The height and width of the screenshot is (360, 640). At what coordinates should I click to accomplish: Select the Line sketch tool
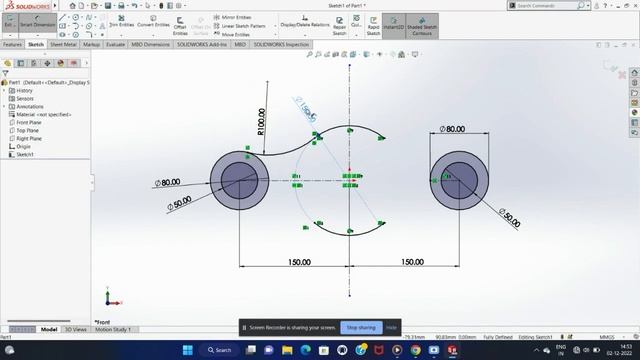tap(62, 18)
